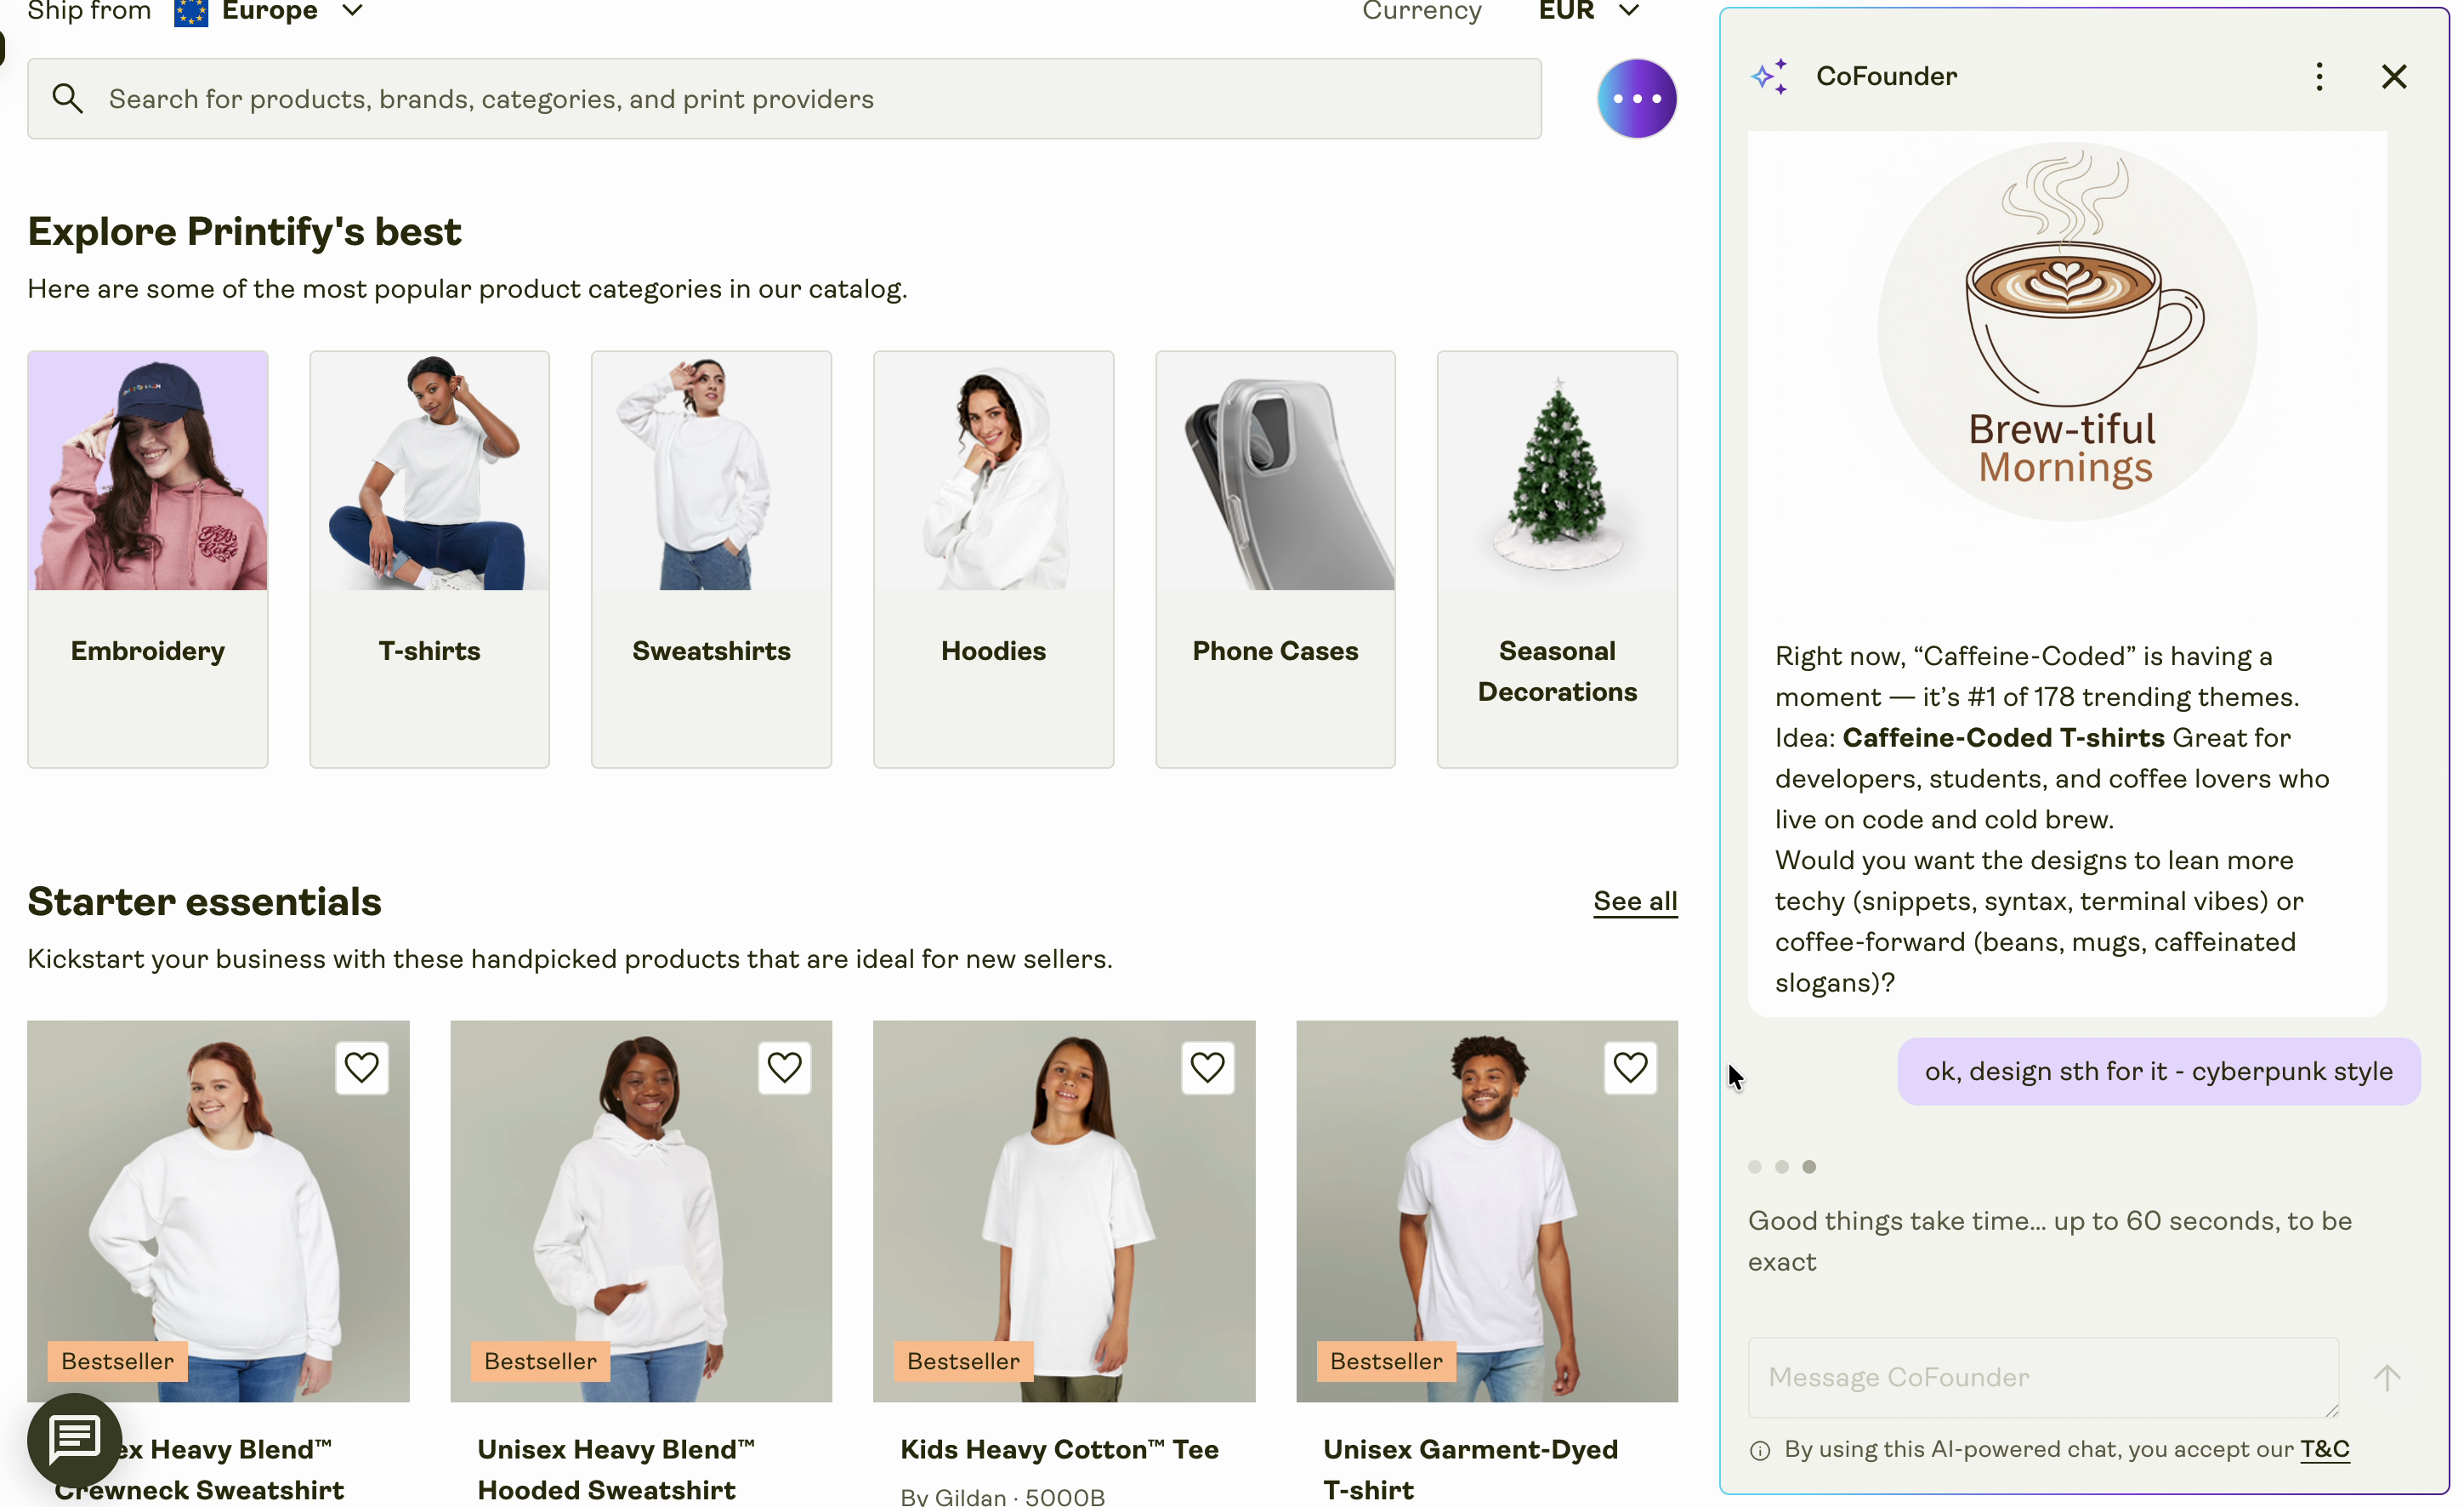
Task: Favorite the Hooded Sweatshirt product
Action: 784,1067
